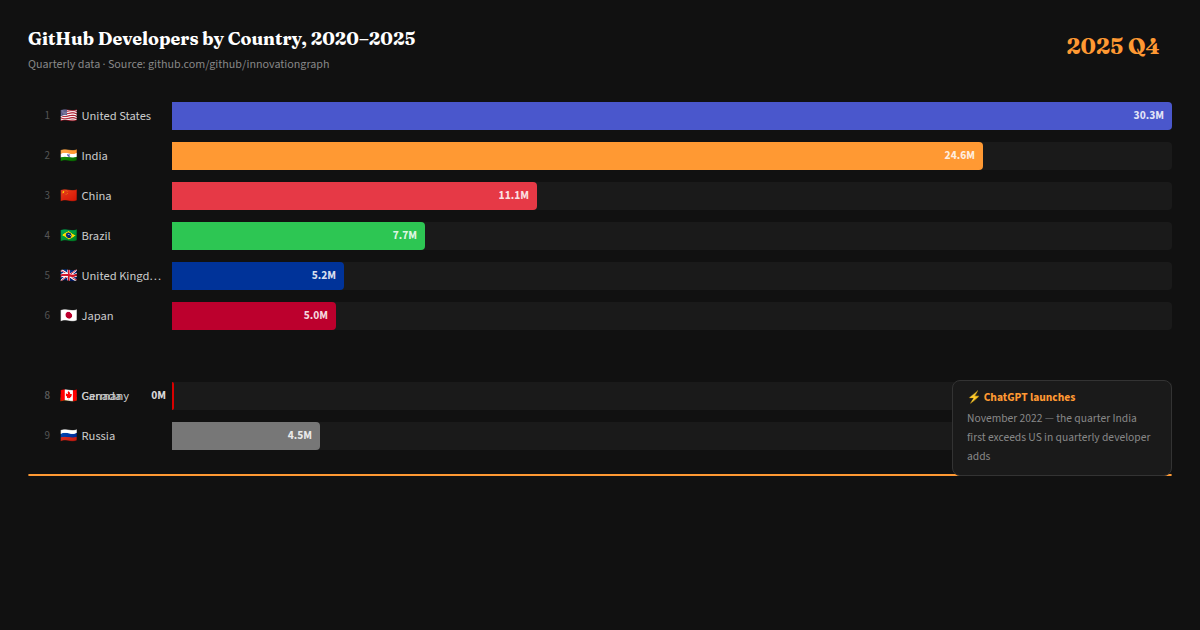Select the orange India bar
Image resolution: width=1200 pixels, height=630 pixels.
point(577,156)
